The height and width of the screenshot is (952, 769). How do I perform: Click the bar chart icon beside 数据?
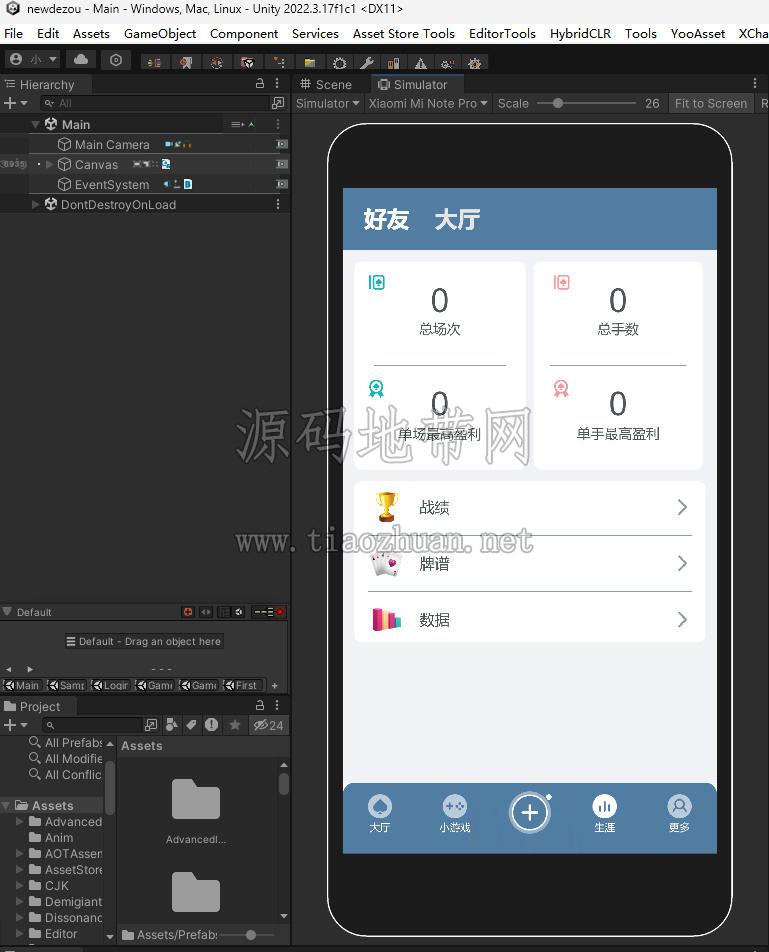pos(386,619)
